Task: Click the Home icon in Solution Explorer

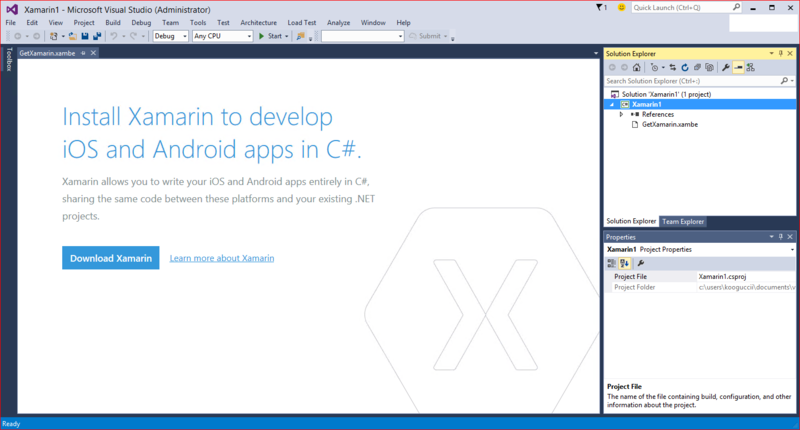Action: [637, 67]
